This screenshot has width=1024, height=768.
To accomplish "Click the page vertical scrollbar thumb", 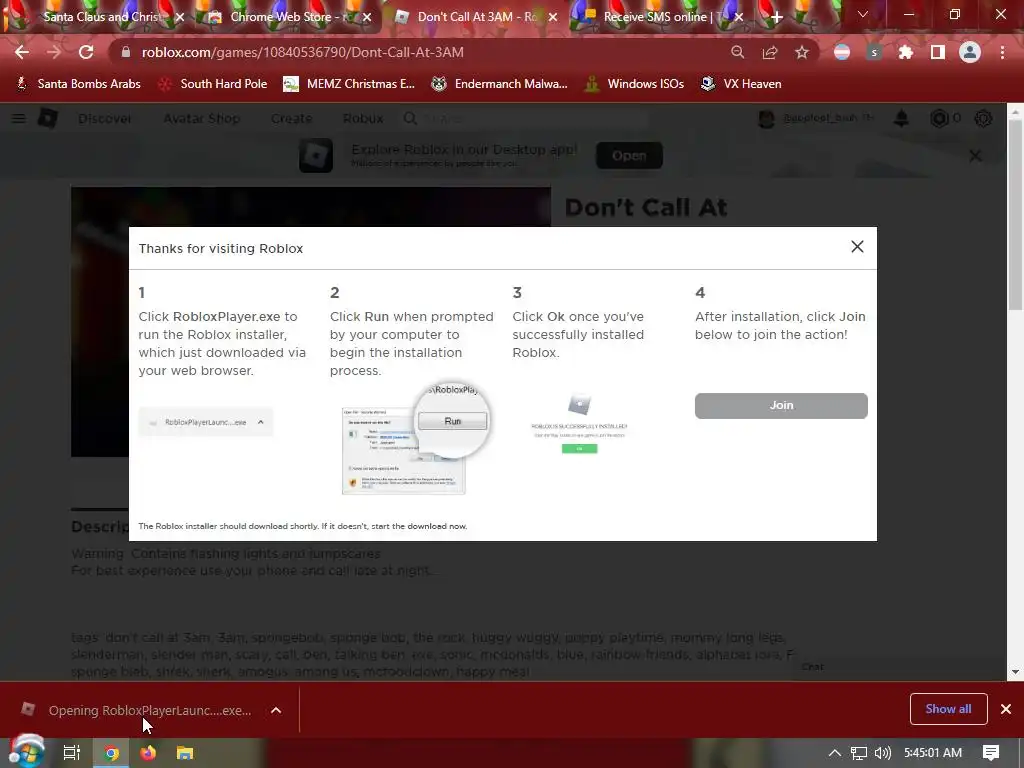I will [x=1015, y=216].
